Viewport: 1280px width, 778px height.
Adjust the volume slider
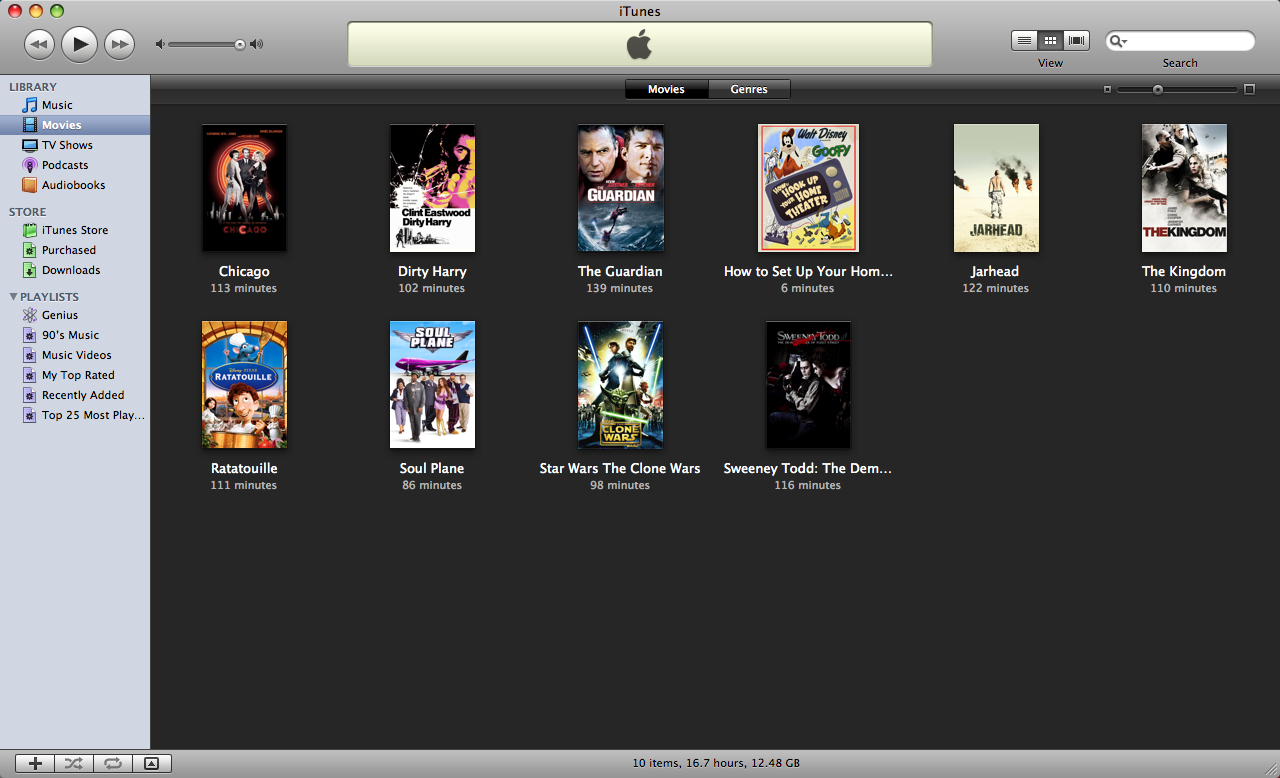207,44
